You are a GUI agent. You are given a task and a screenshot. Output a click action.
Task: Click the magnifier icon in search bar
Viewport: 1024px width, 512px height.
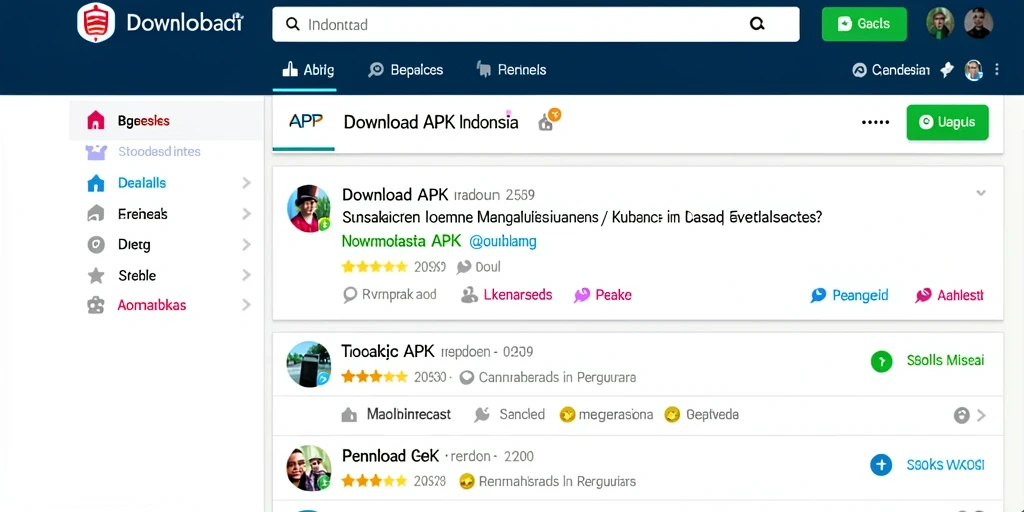757,24
